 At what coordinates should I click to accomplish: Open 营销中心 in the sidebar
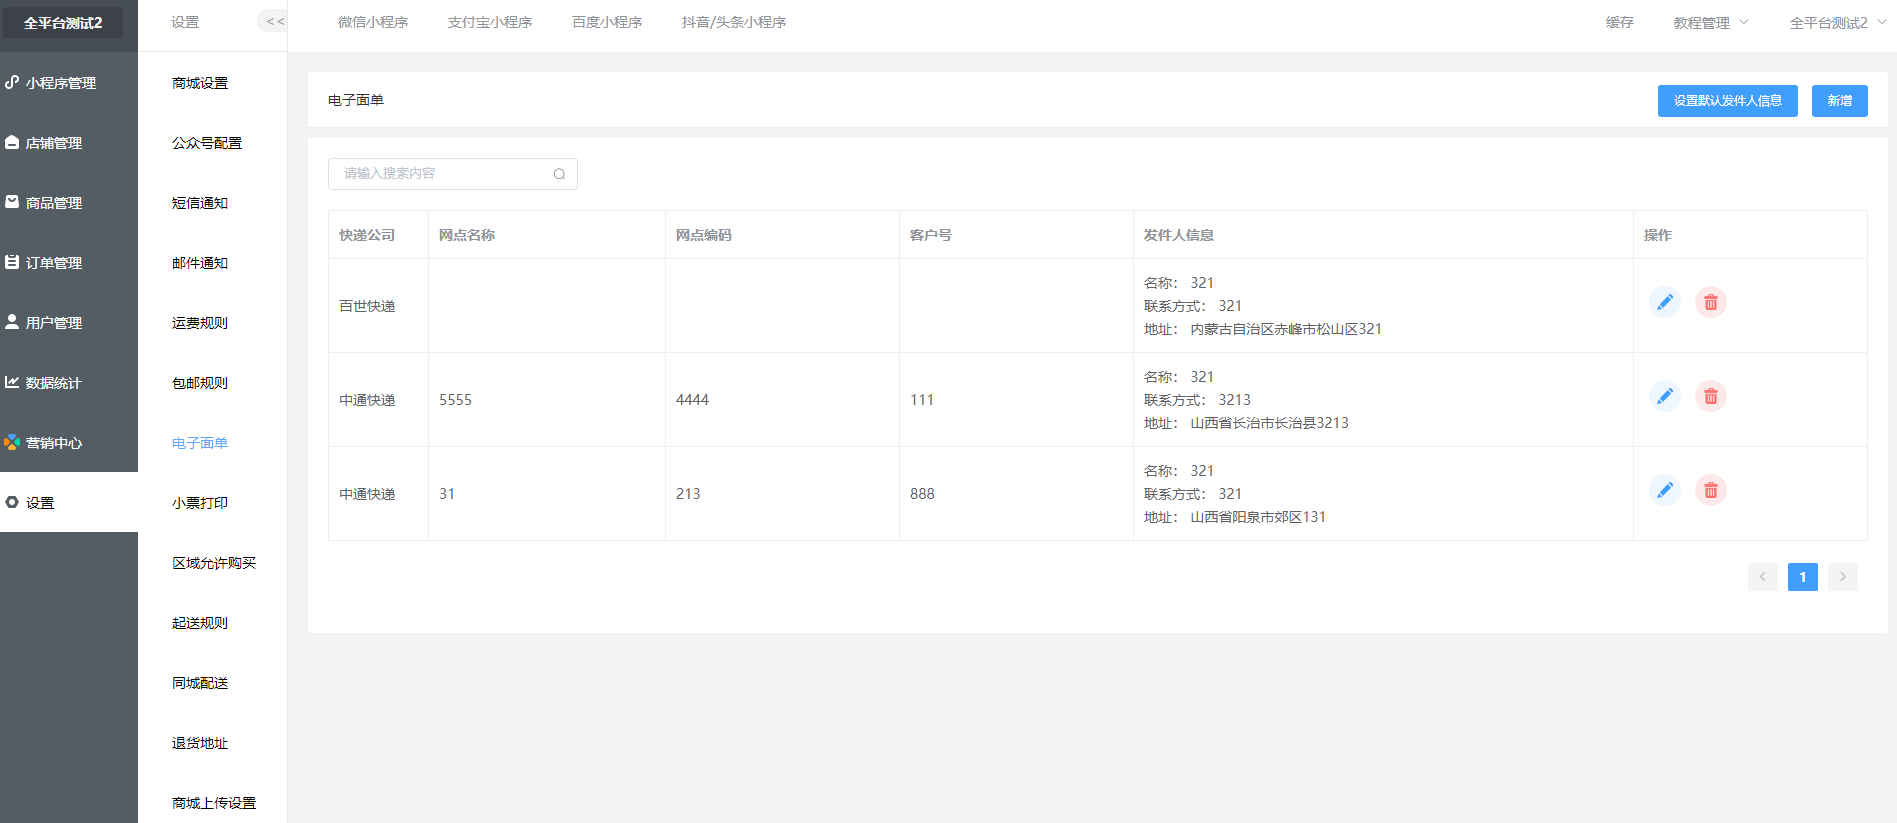(54, 443)
